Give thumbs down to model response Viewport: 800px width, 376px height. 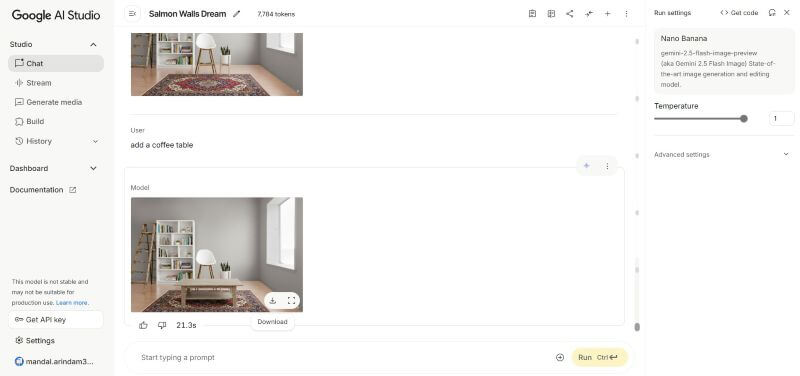[162, 325]
